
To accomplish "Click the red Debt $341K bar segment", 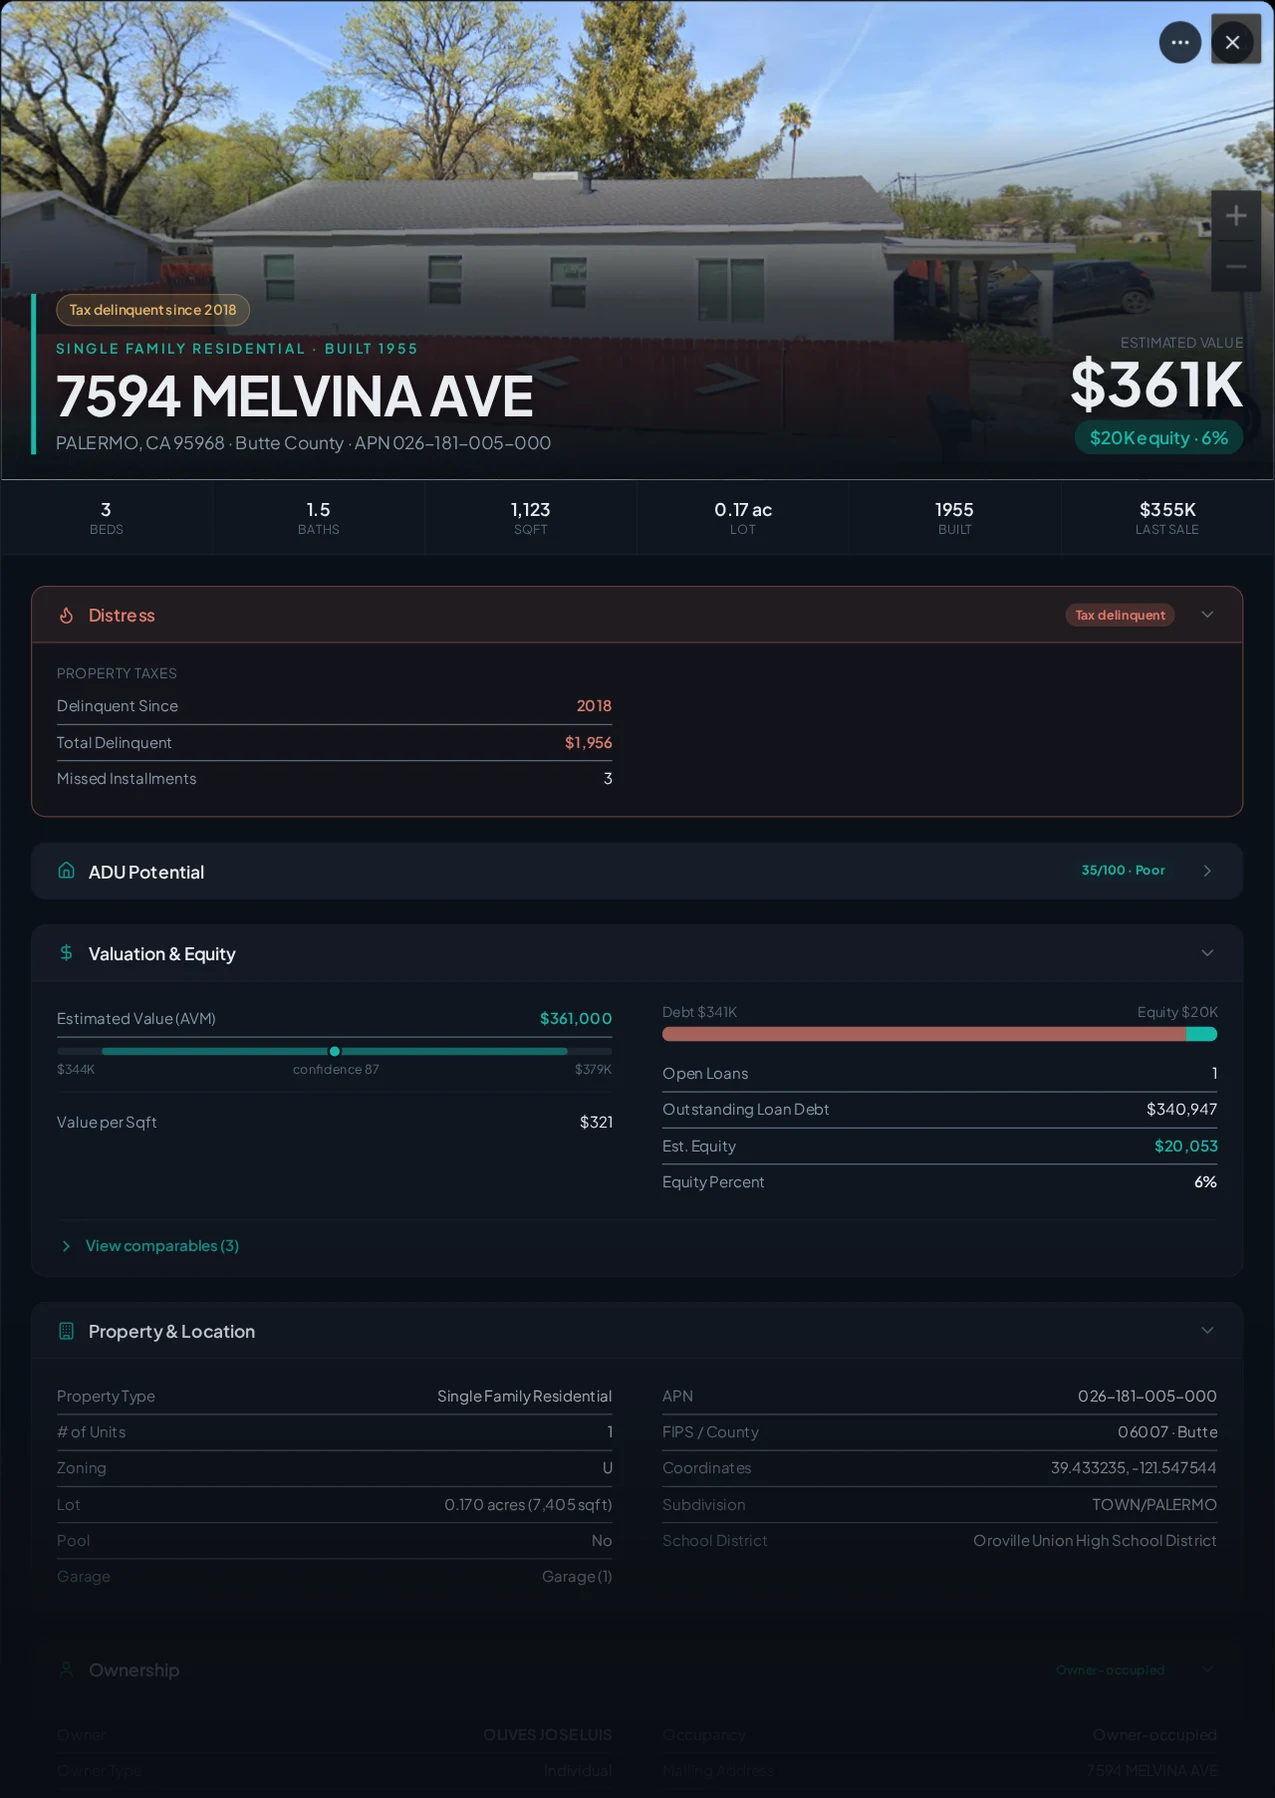I will point(924,1034).
